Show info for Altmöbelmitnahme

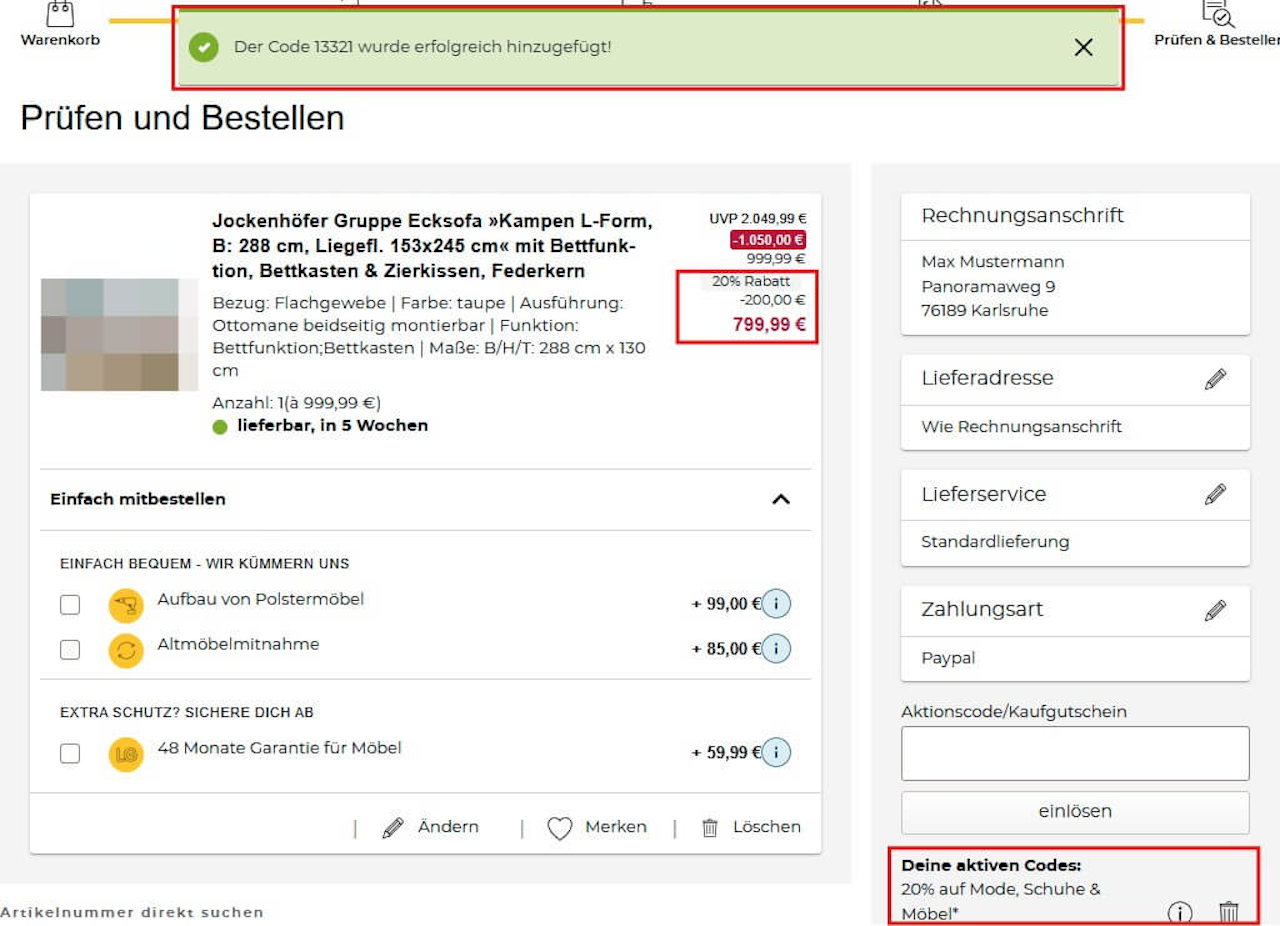776,649
